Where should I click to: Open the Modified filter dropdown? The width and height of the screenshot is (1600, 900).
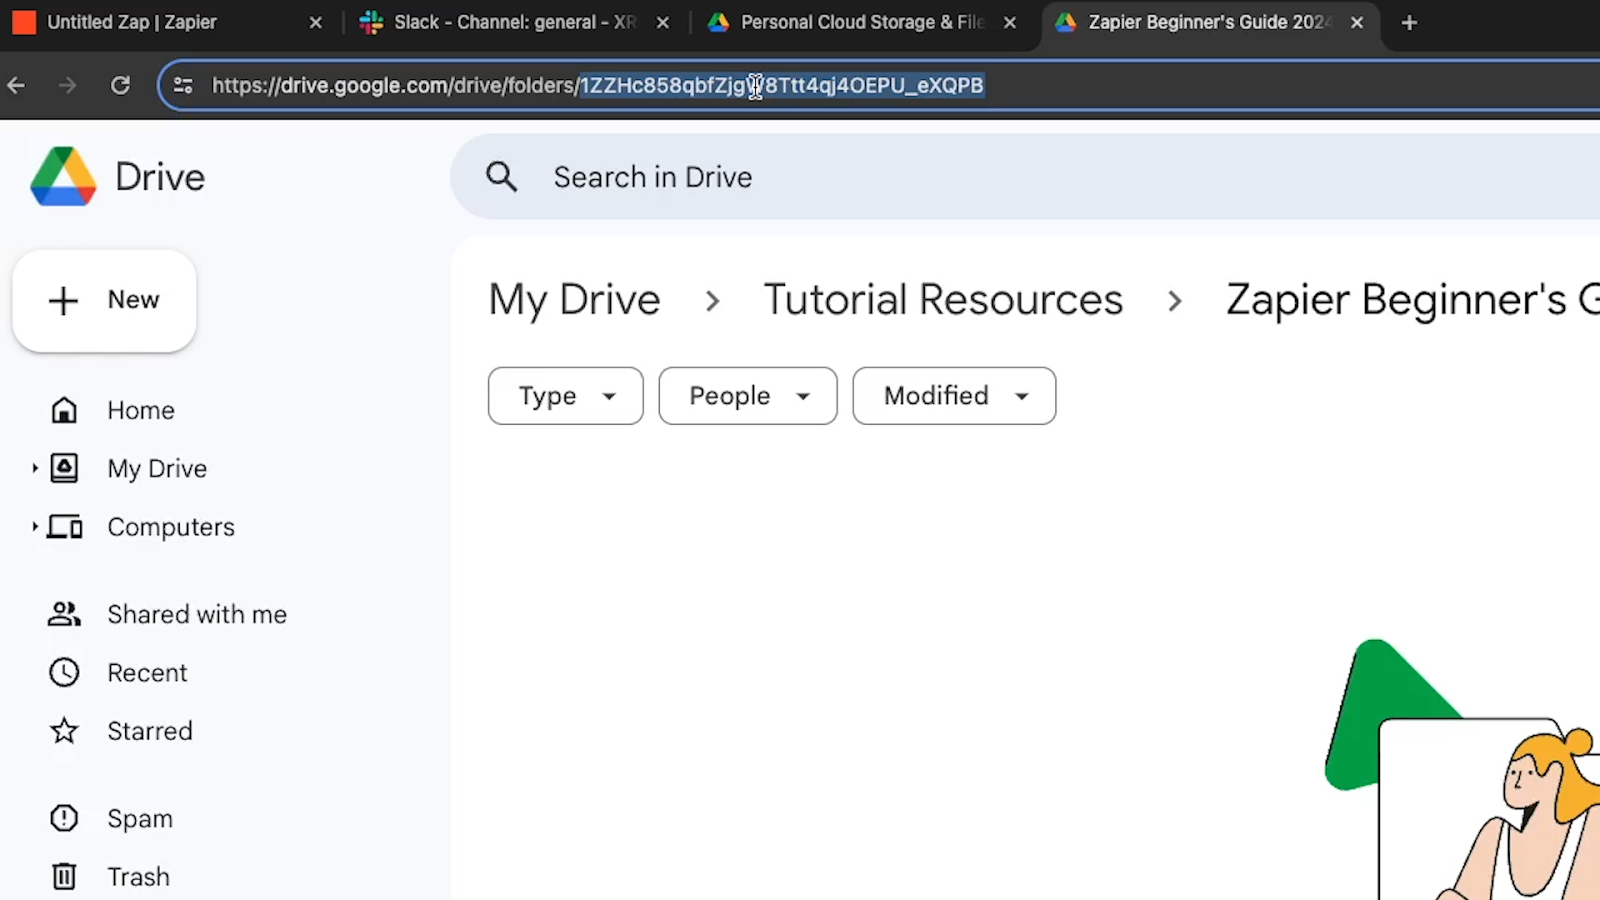click(954, 396)
